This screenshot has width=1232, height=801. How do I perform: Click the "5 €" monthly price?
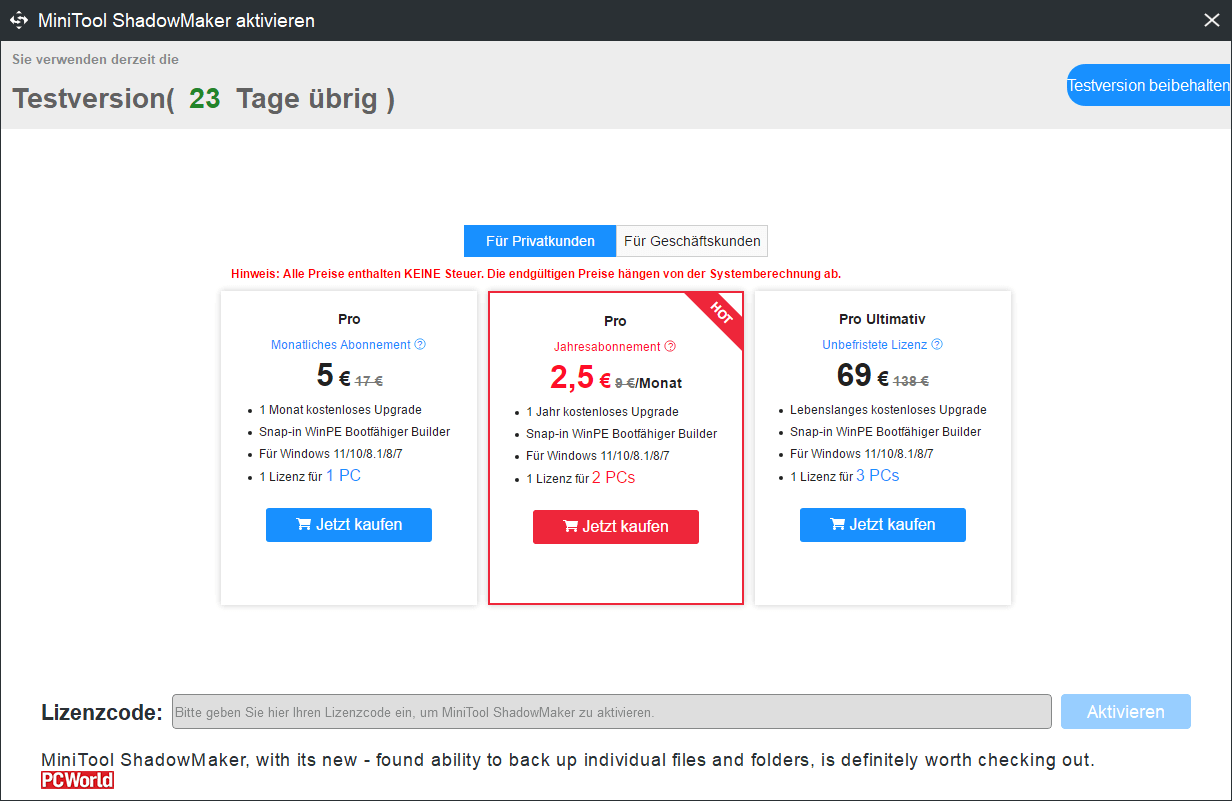coord(333,376)
